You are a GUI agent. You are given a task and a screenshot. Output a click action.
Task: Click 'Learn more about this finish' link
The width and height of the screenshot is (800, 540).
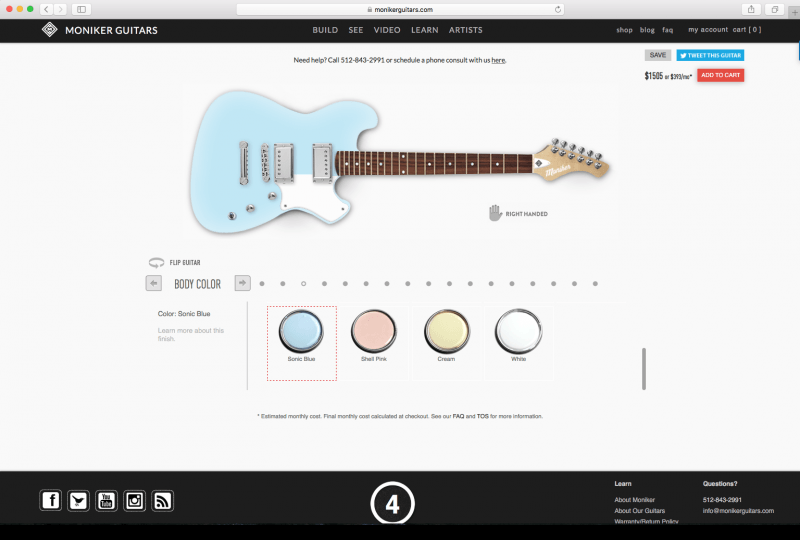(191, 334)
